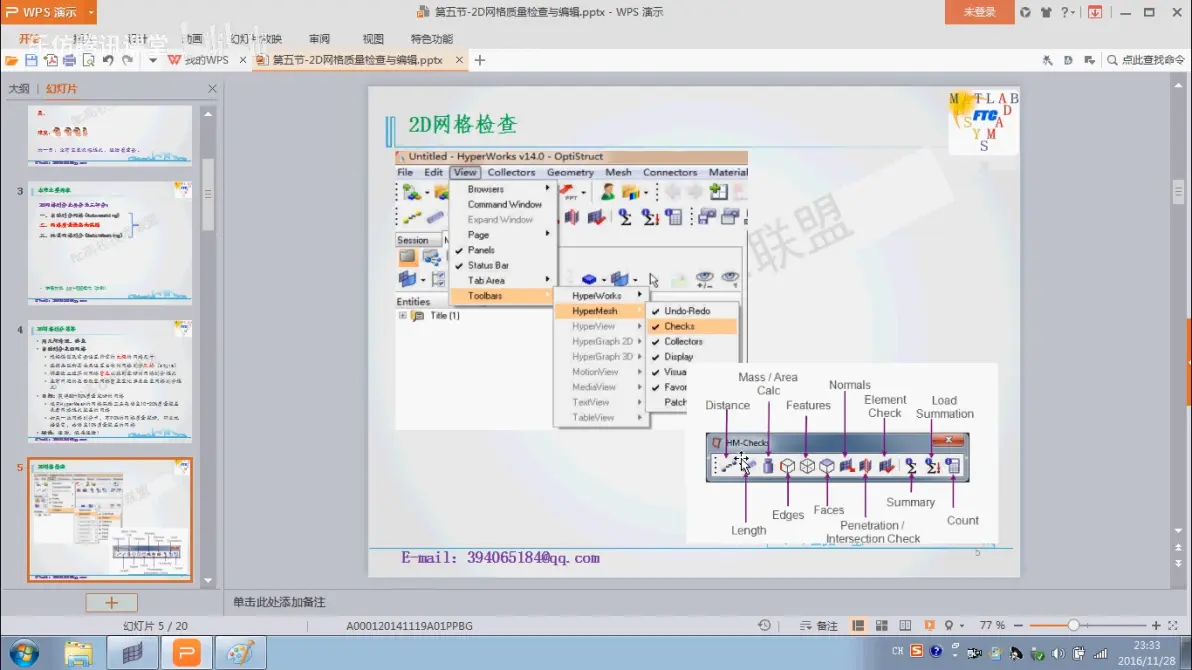Open the 特色功能 ribbon tab

(432, 39)
